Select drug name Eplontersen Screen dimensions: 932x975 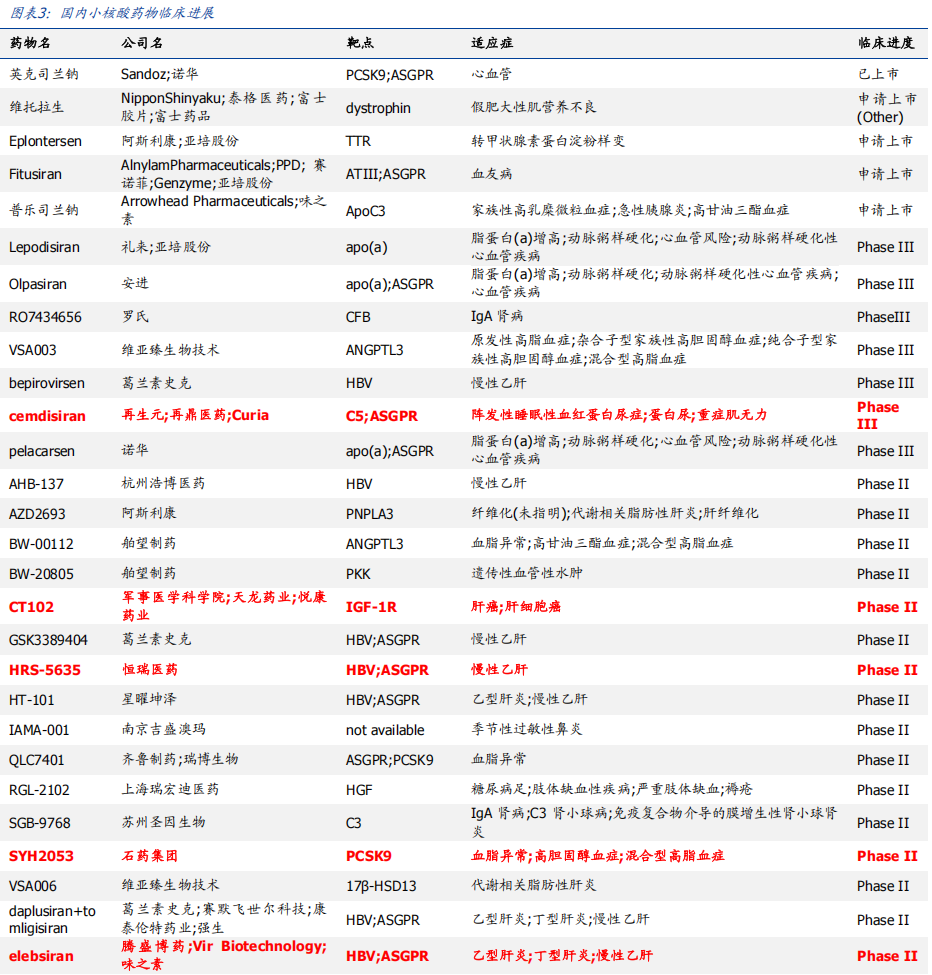point(45,141)
